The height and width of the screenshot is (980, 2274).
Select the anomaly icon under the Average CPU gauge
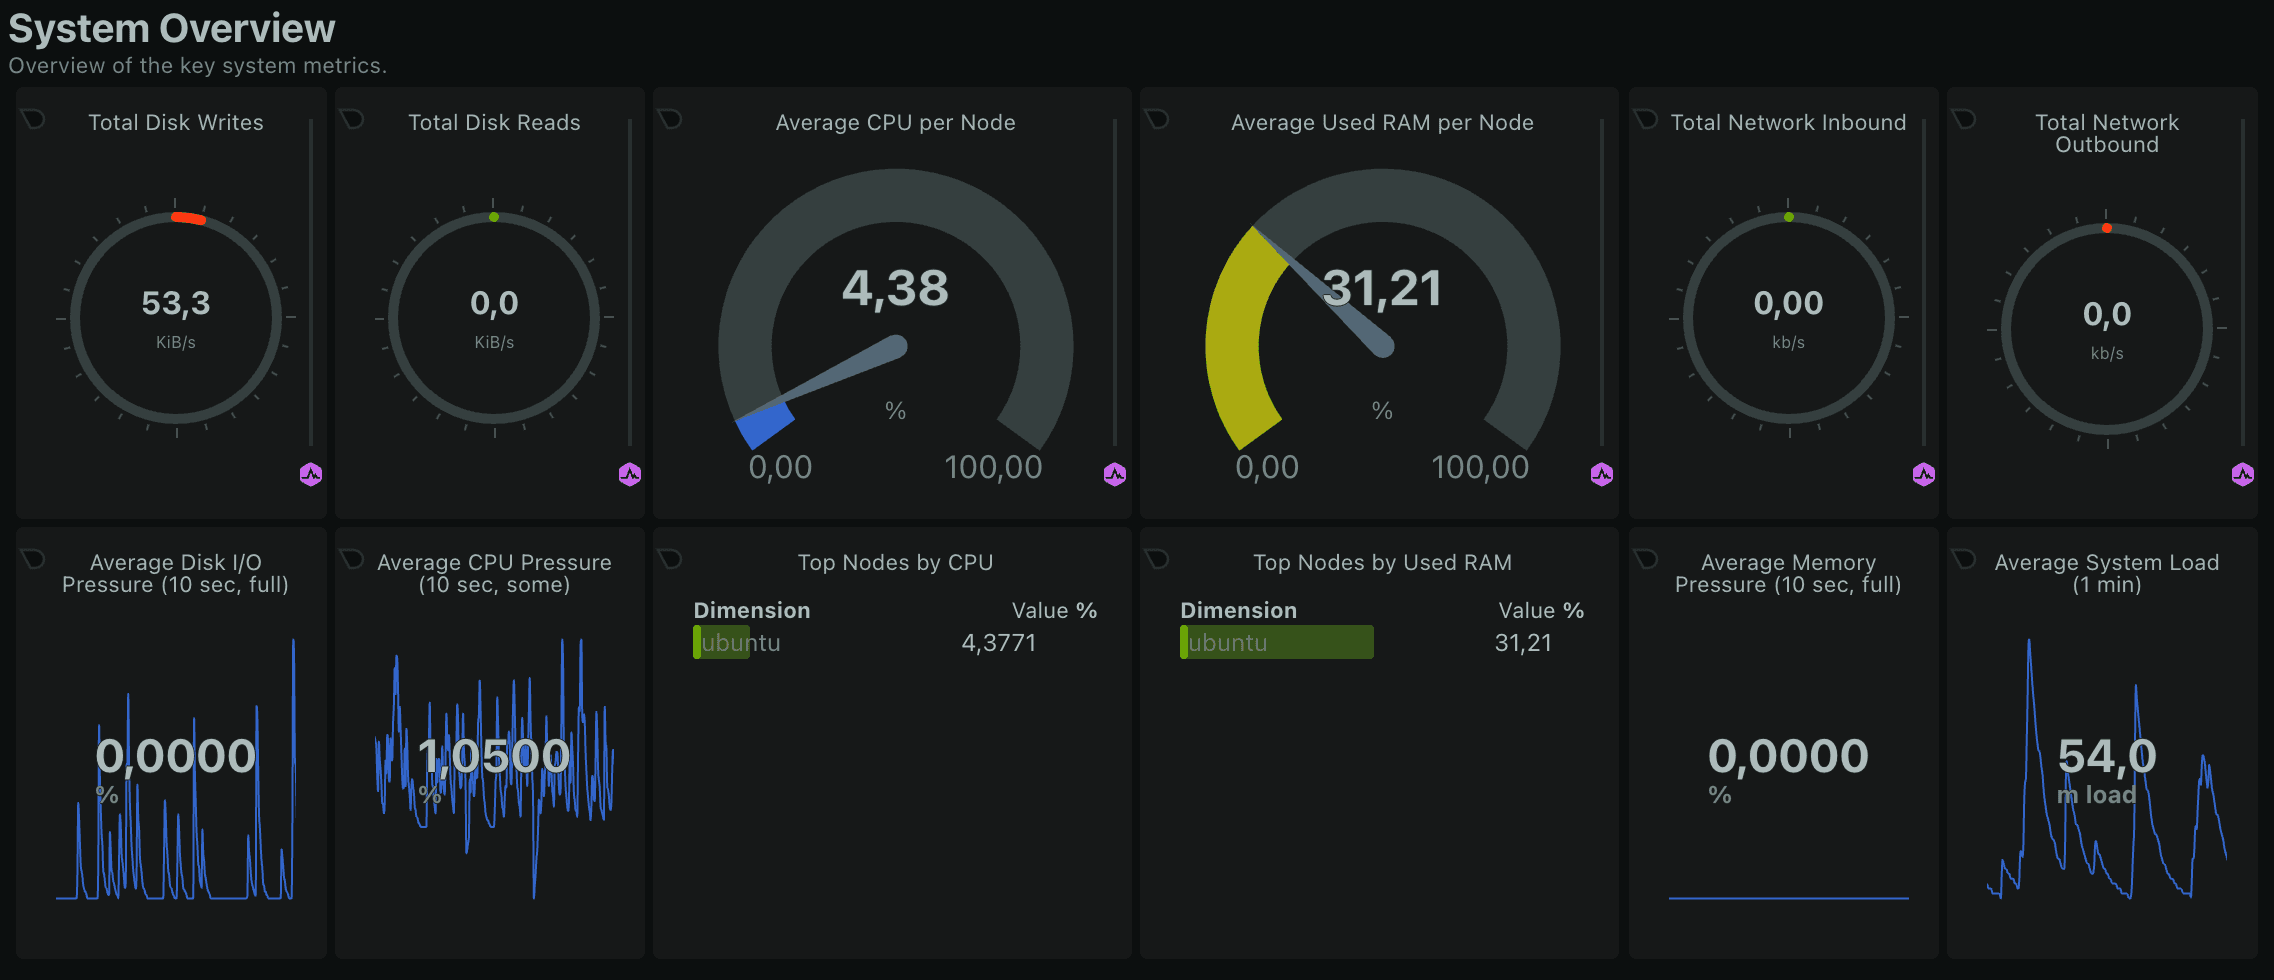[x=1114, y=475]
